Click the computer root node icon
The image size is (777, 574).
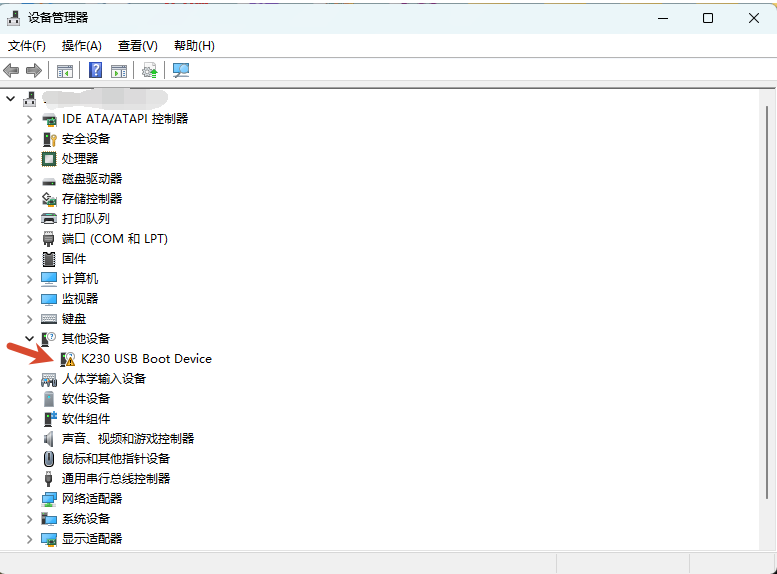(30, 99)
